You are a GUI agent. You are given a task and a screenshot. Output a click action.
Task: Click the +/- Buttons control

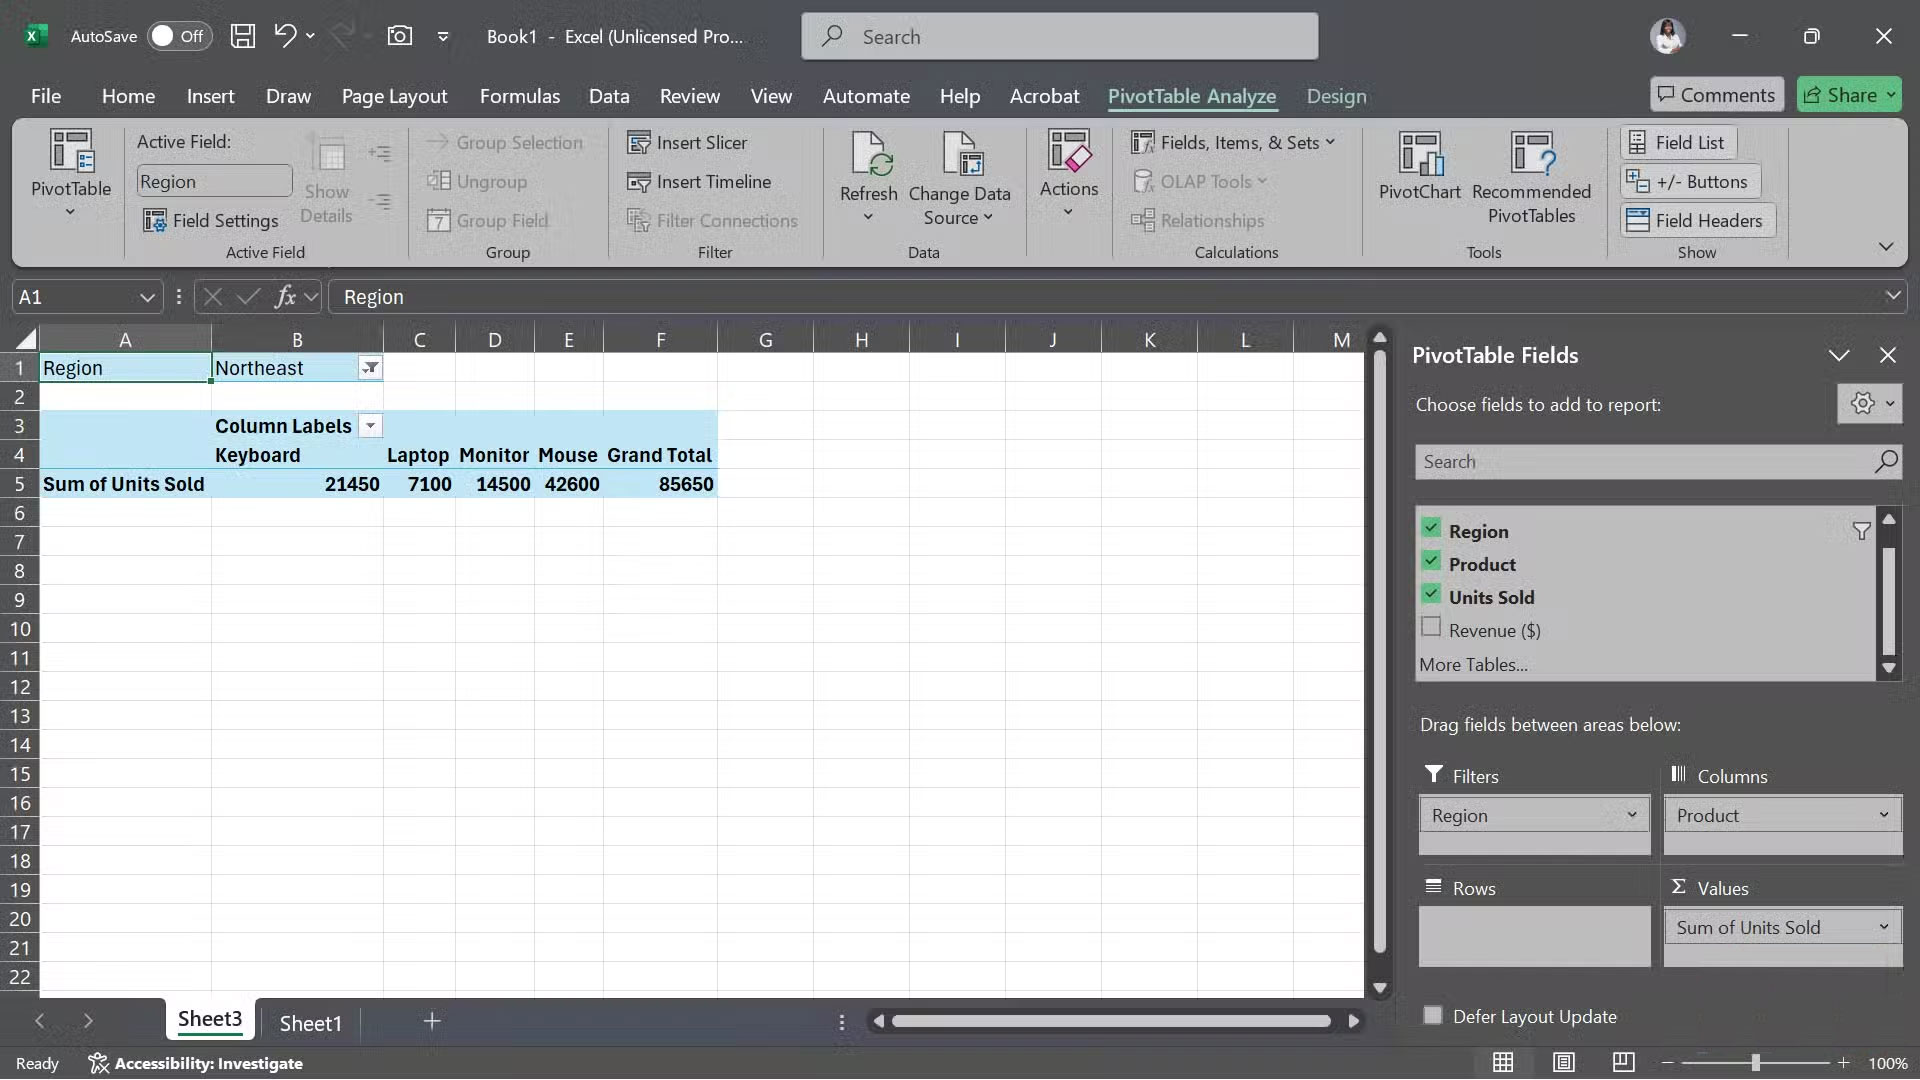click(x=1688, y=181)
